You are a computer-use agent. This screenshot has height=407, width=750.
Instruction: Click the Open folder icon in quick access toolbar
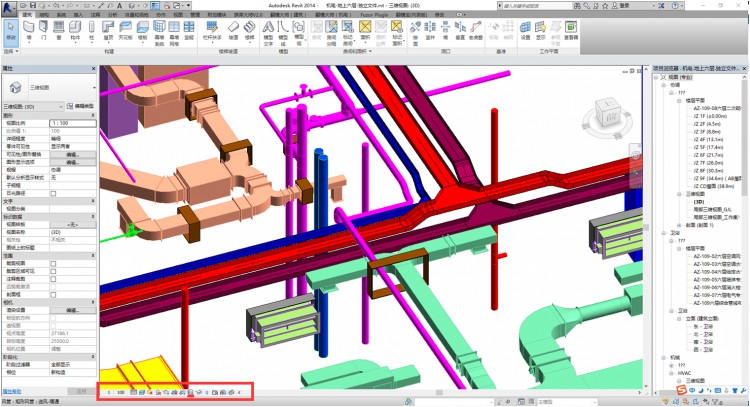click(22, 5)
